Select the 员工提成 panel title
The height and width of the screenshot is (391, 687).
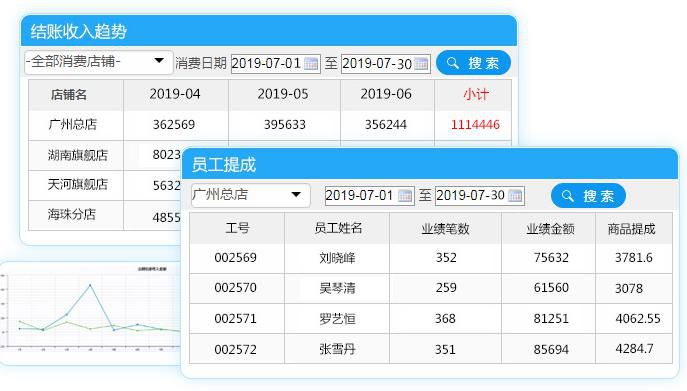224,165
